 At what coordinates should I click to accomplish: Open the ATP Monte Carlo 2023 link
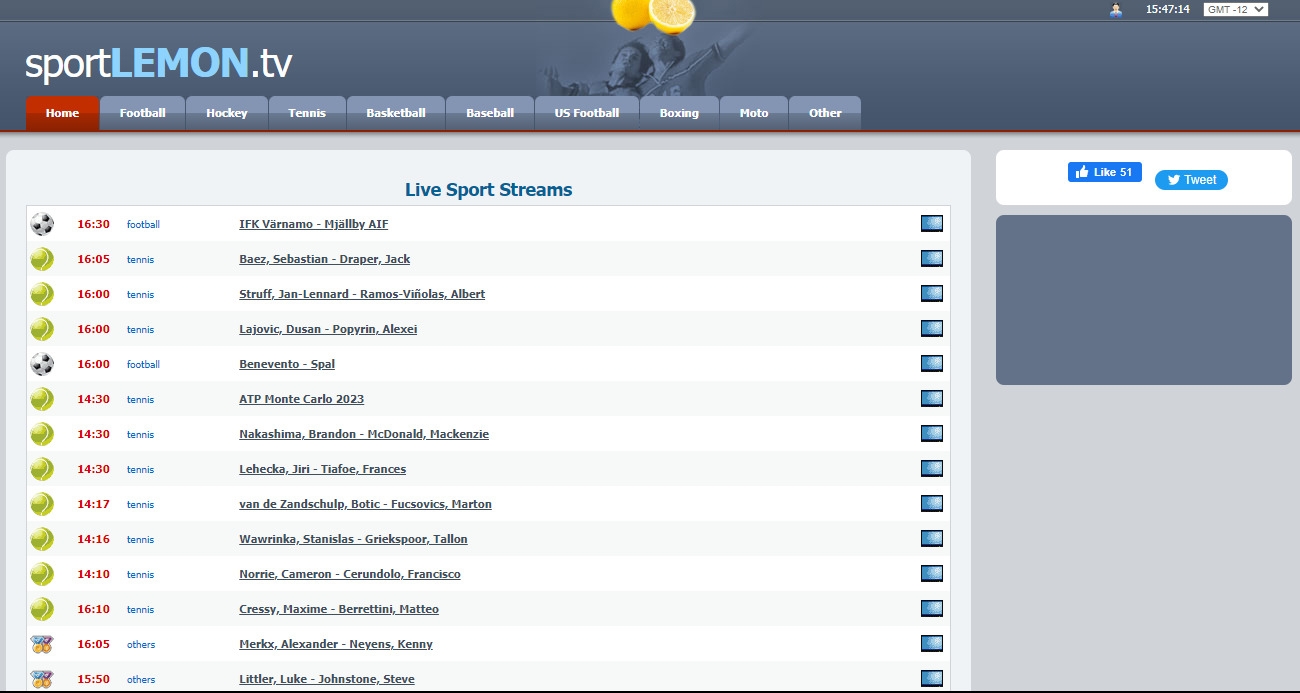[x=302, y=399]
